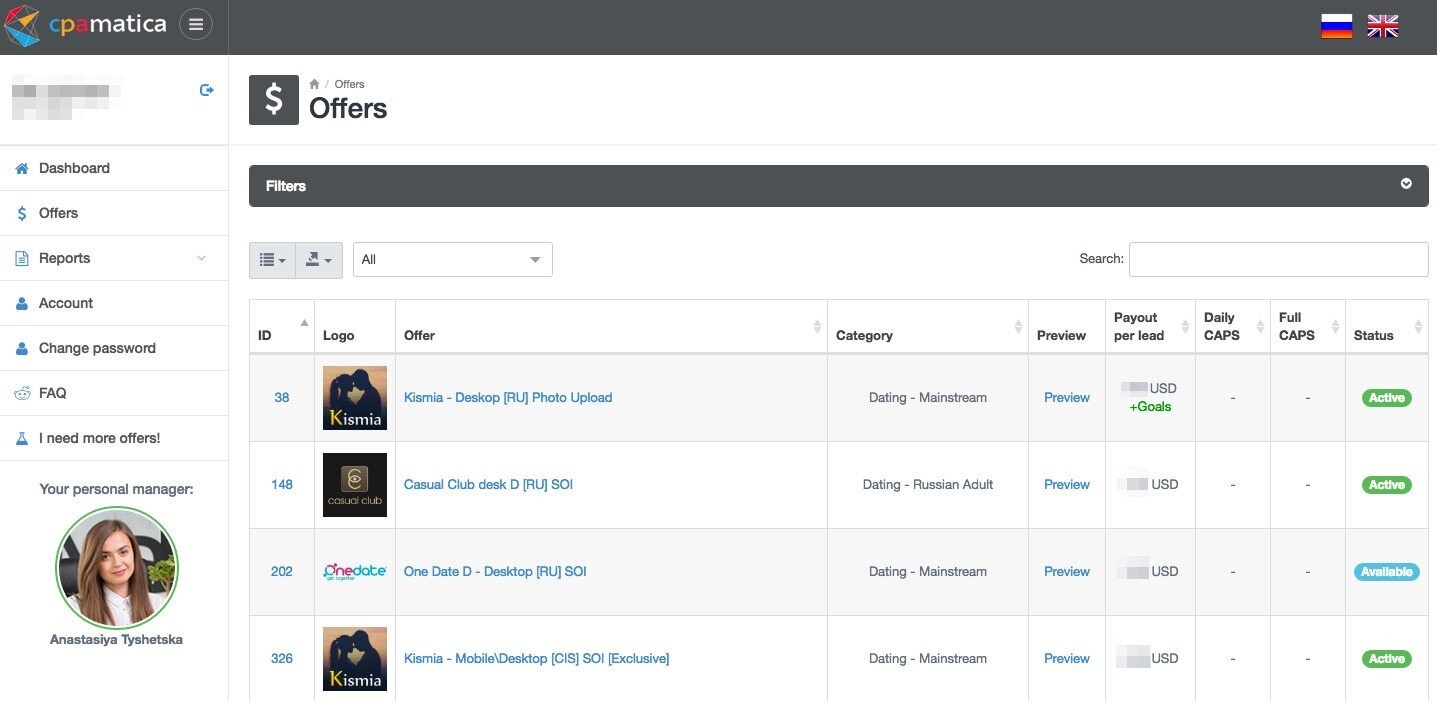
Task: Open the list view options button
Action: coord(272,260)
